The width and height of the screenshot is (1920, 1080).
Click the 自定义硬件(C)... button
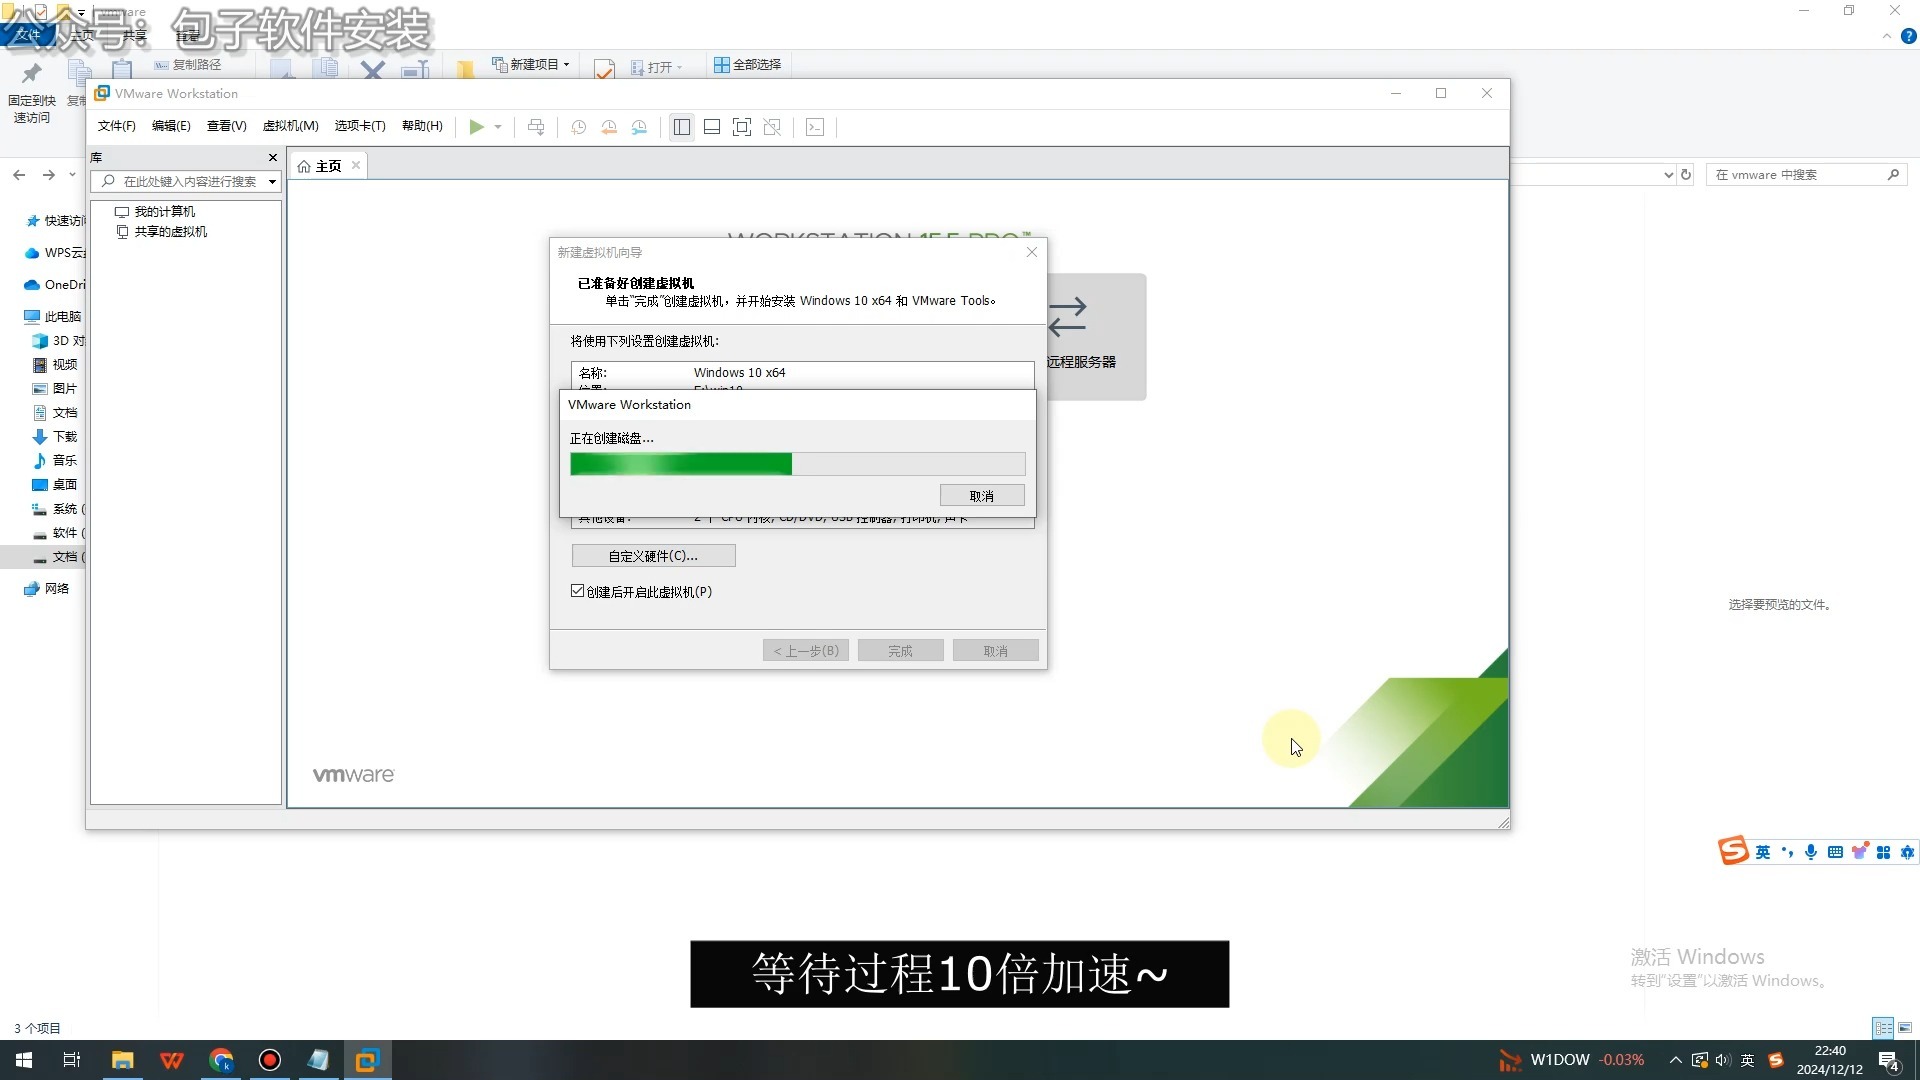(653, 556)
